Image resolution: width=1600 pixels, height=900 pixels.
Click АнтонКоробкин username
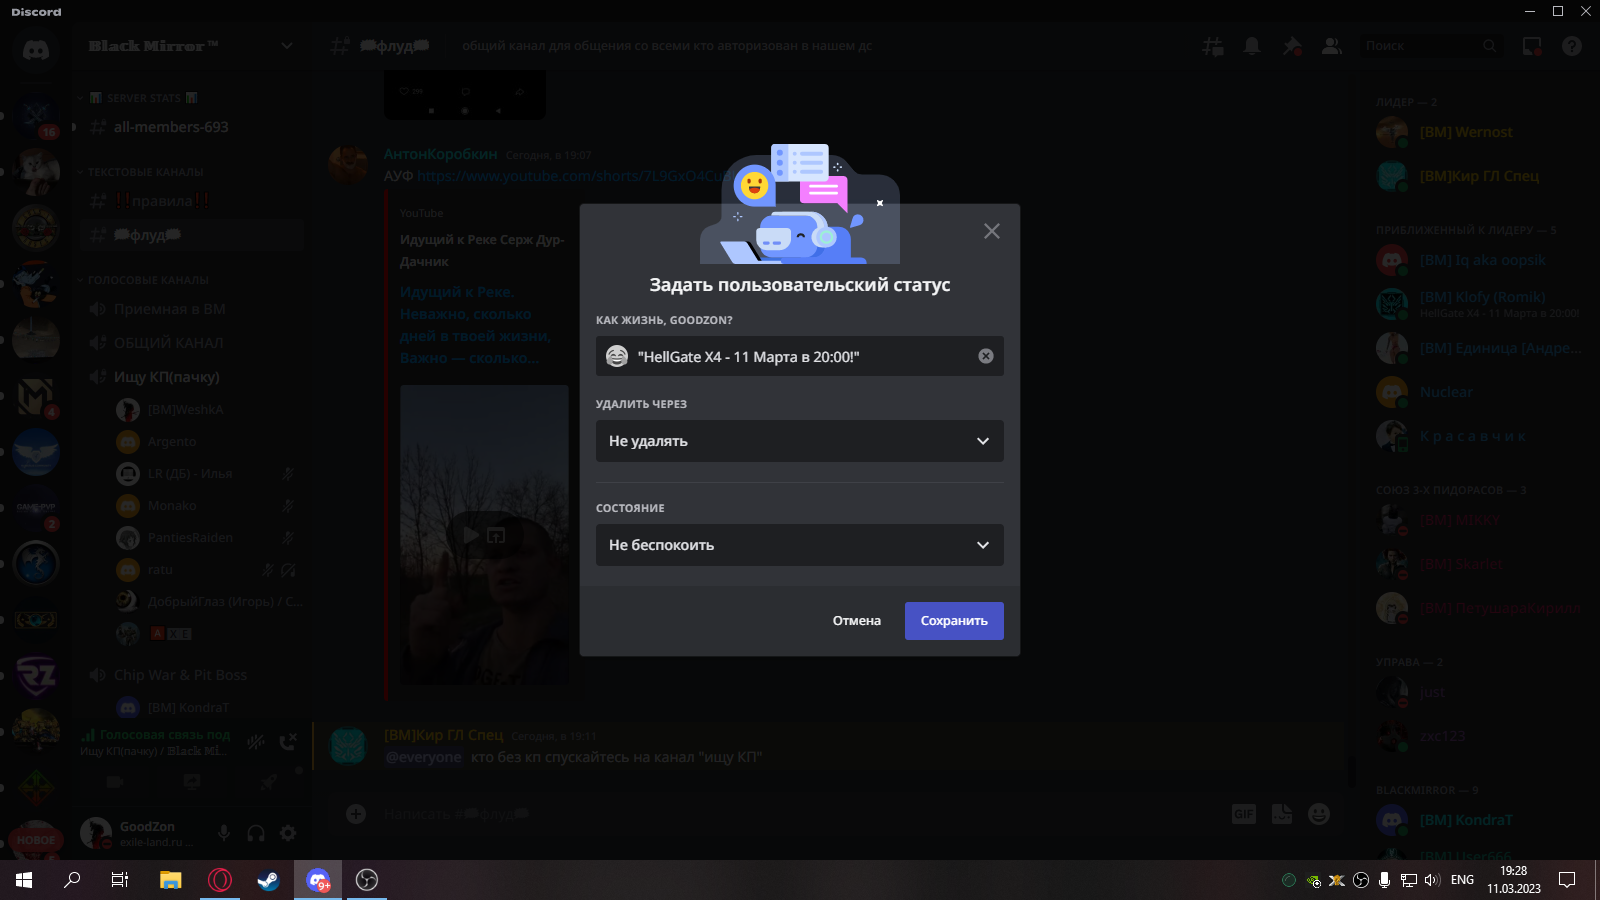[x=441, y=154]
